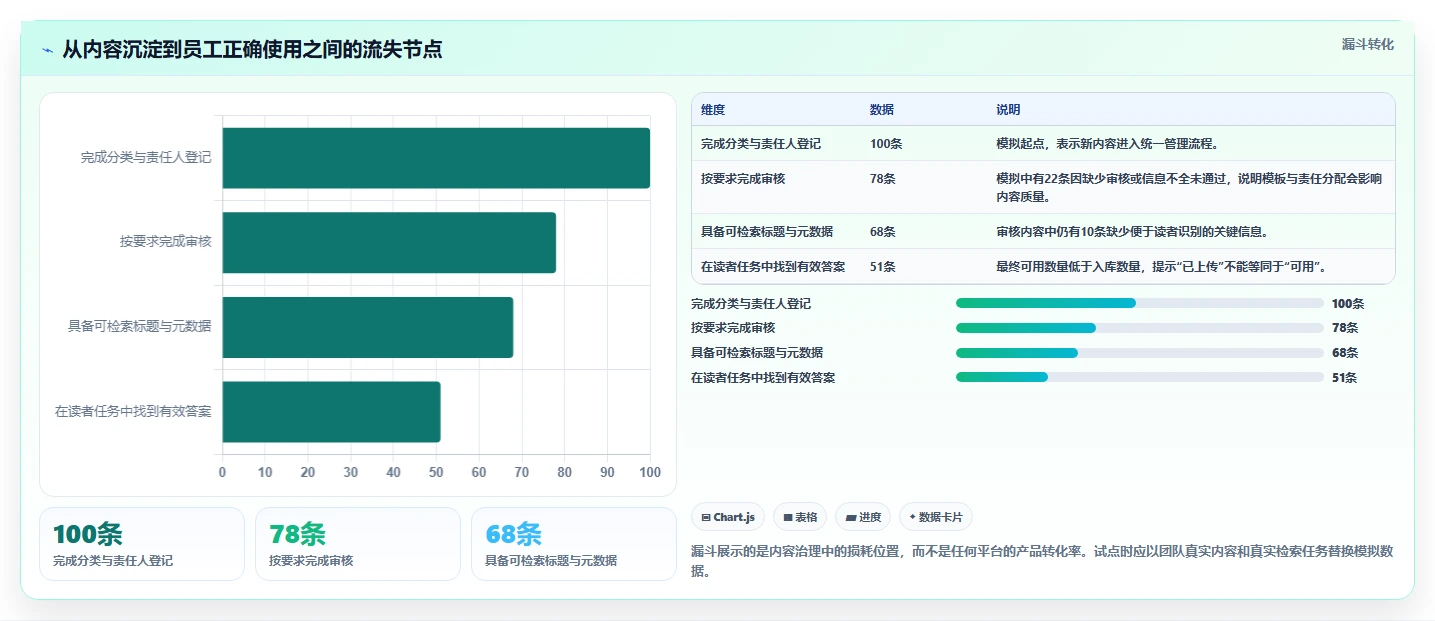Screen dimensions: 1435x621
Task: Click the description starting 最终可用数量低于入库数量
Action: 1161,267
